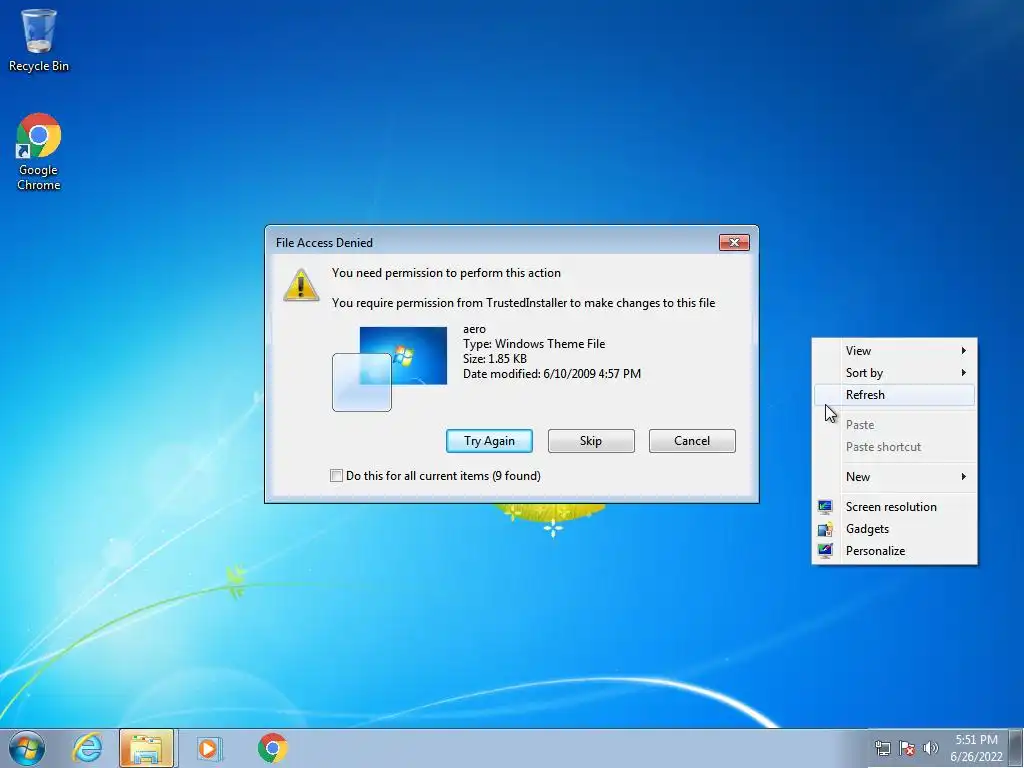Viewport: 1024px width, 768px height.
Task: Click 'Date modified: 6/10/2009 4:57 PM' text
Action: (x=552, y=374)
